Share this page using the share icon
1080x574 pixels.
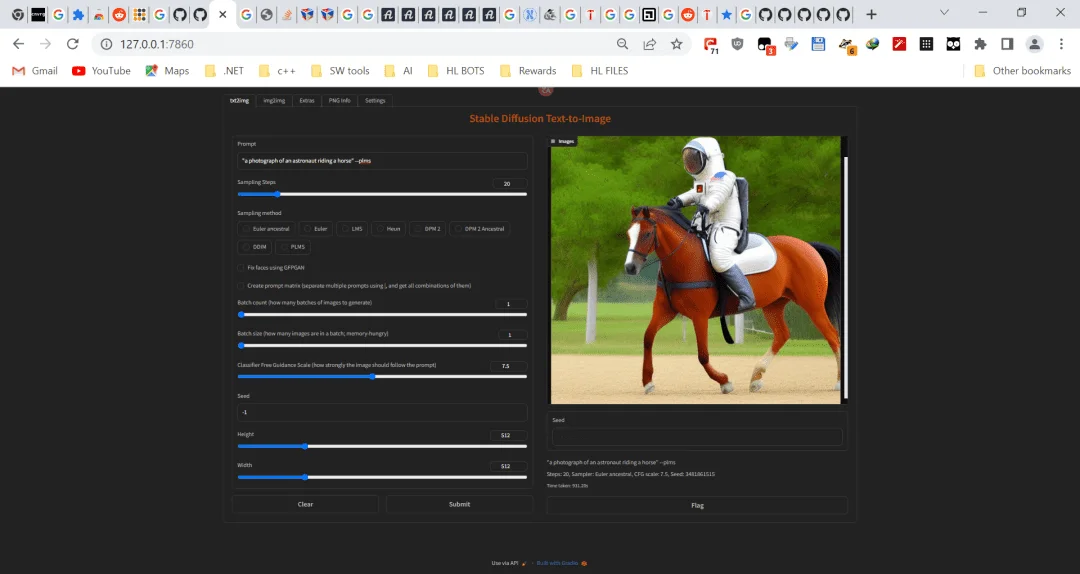(x=650, y=44)
